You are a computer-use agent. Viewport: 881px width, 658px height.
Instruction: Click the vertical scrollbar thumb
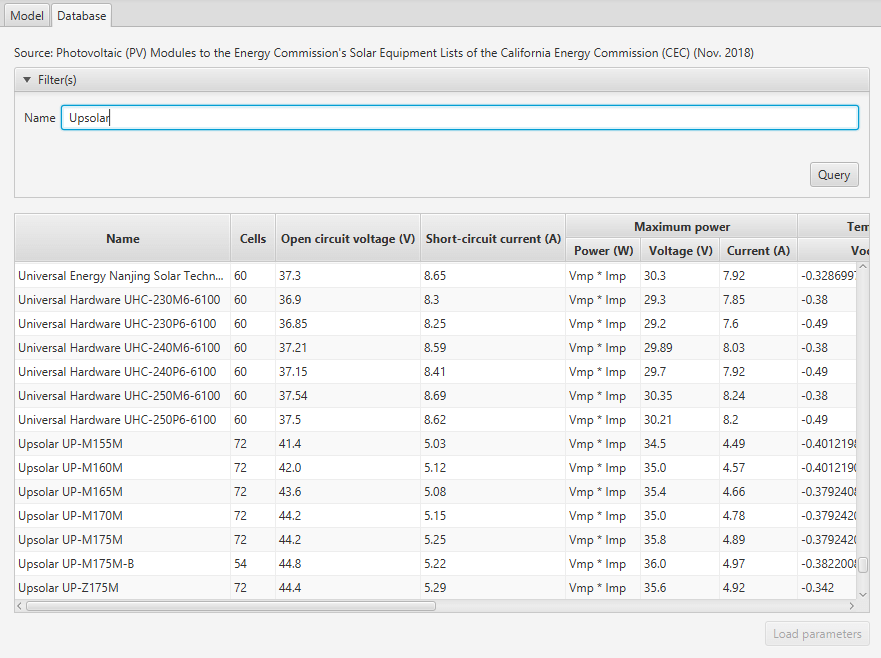(863, 564)
